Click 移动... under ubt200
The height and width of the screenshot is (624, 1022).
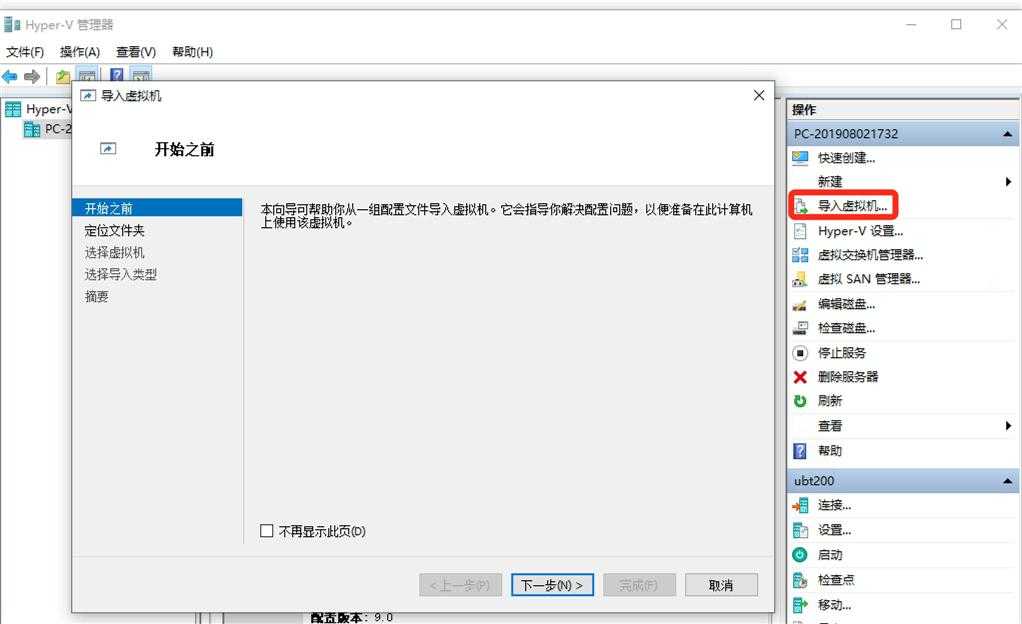(x=834, y=605)
